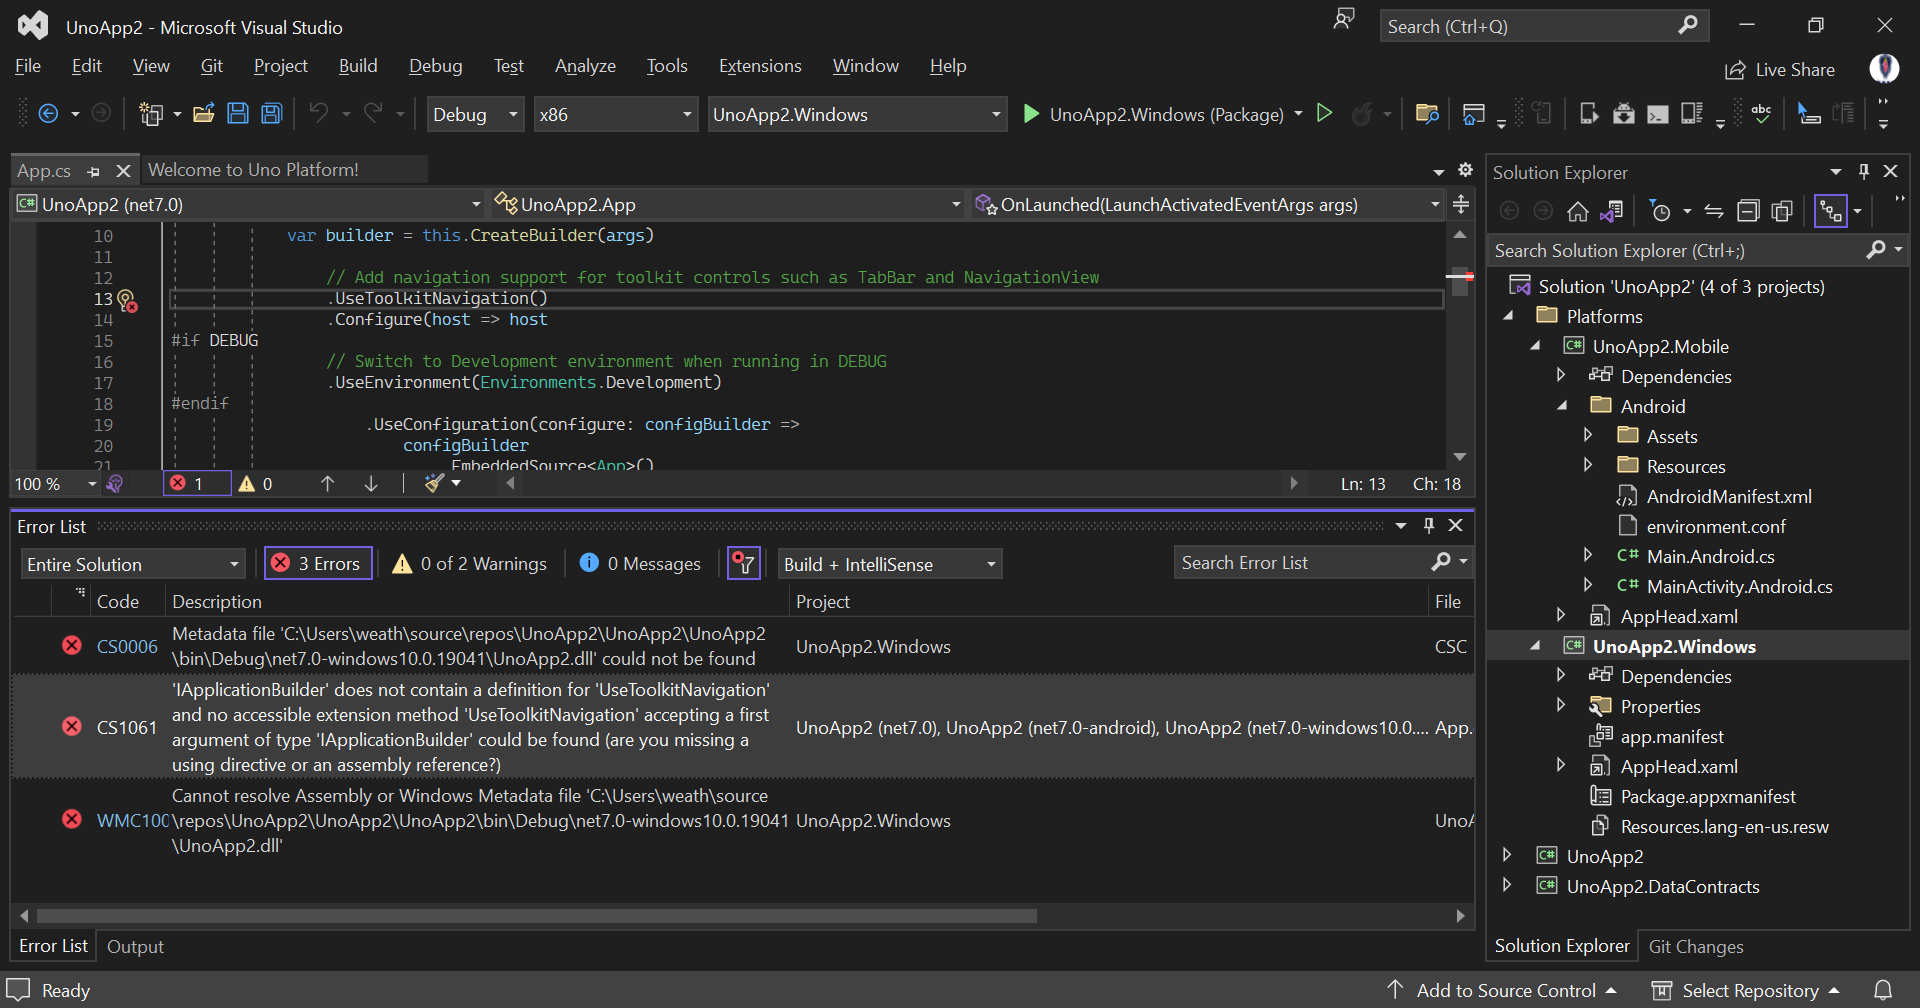Click the notifications bell icon

(x=1883, y=990)
